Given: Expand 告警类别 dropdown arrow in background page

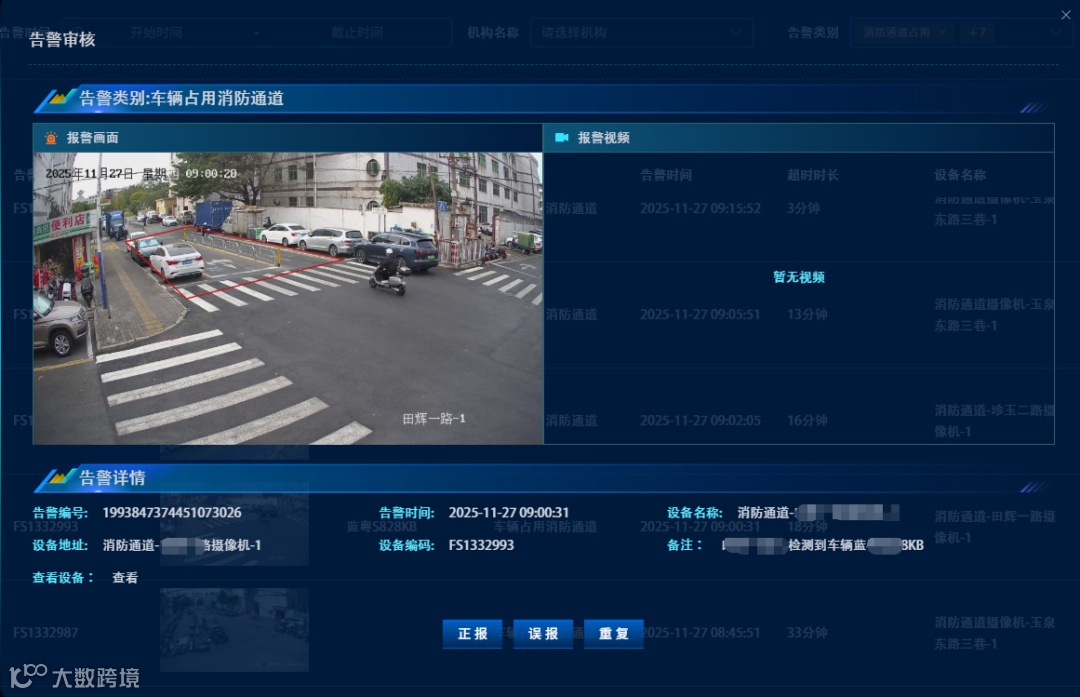Looking at the screenshot, I should pos(1055,32).
